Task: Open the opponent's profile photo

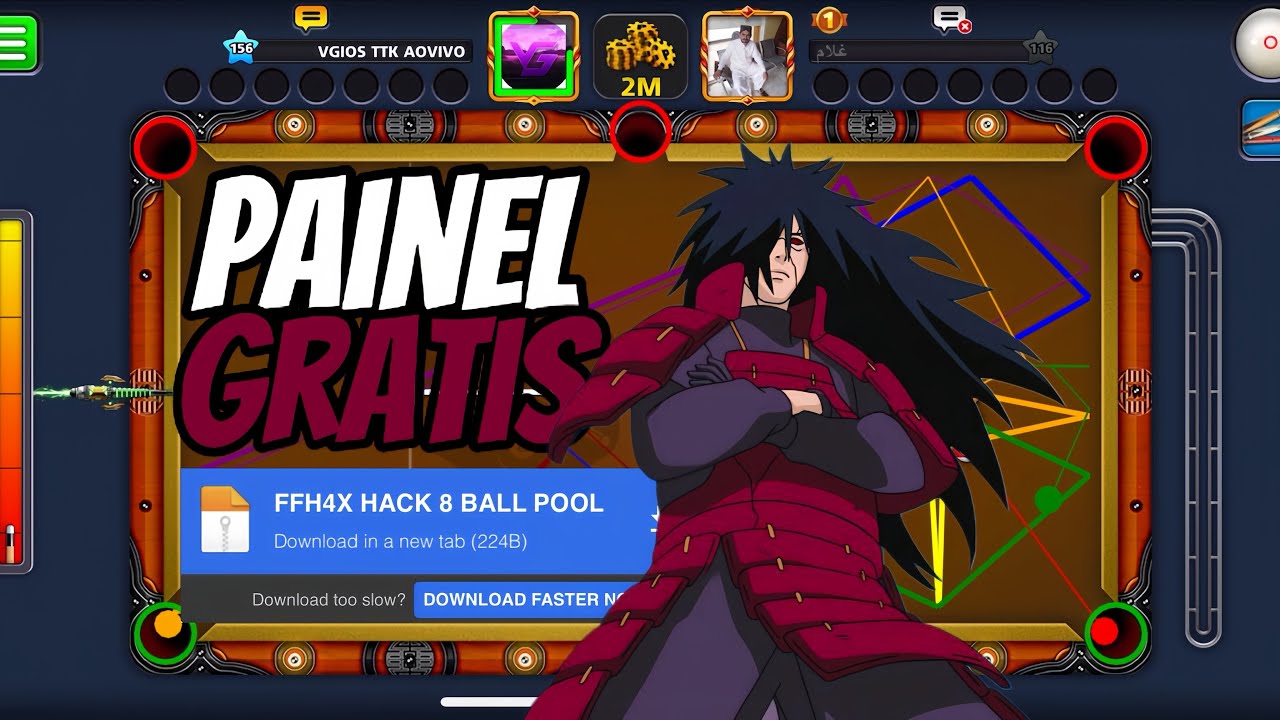Action: pyautogui.click(x=747, y=55)
